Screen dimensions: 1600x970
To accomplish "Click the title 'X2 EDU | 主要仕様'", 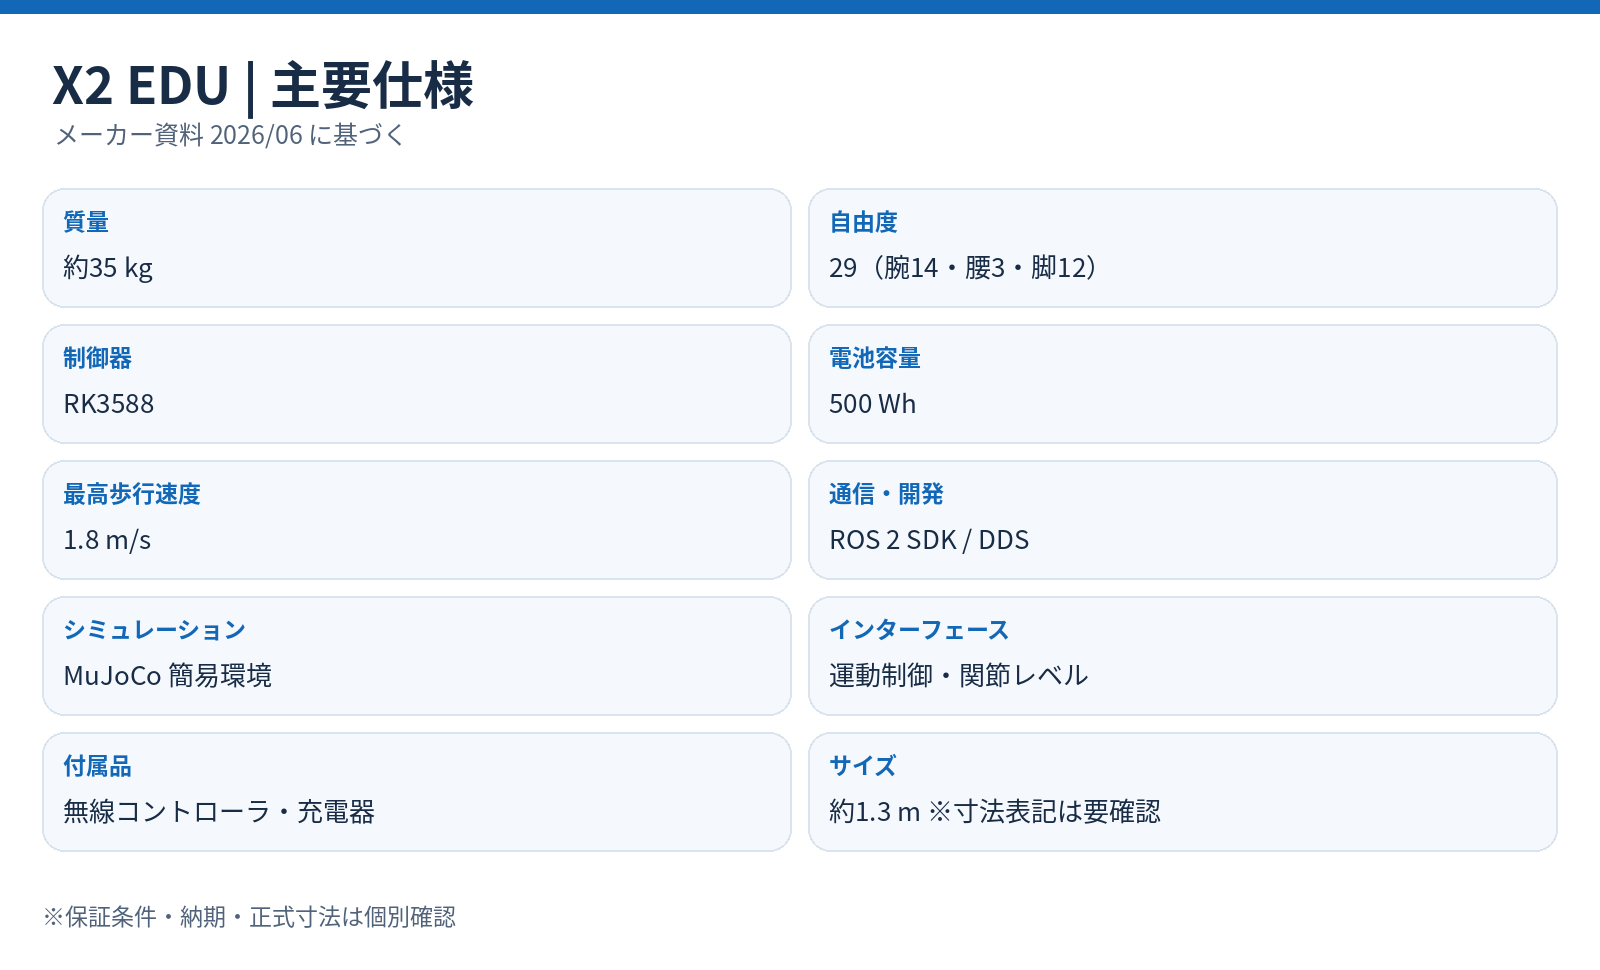I will pyautogui.click(x=263, y=86).
